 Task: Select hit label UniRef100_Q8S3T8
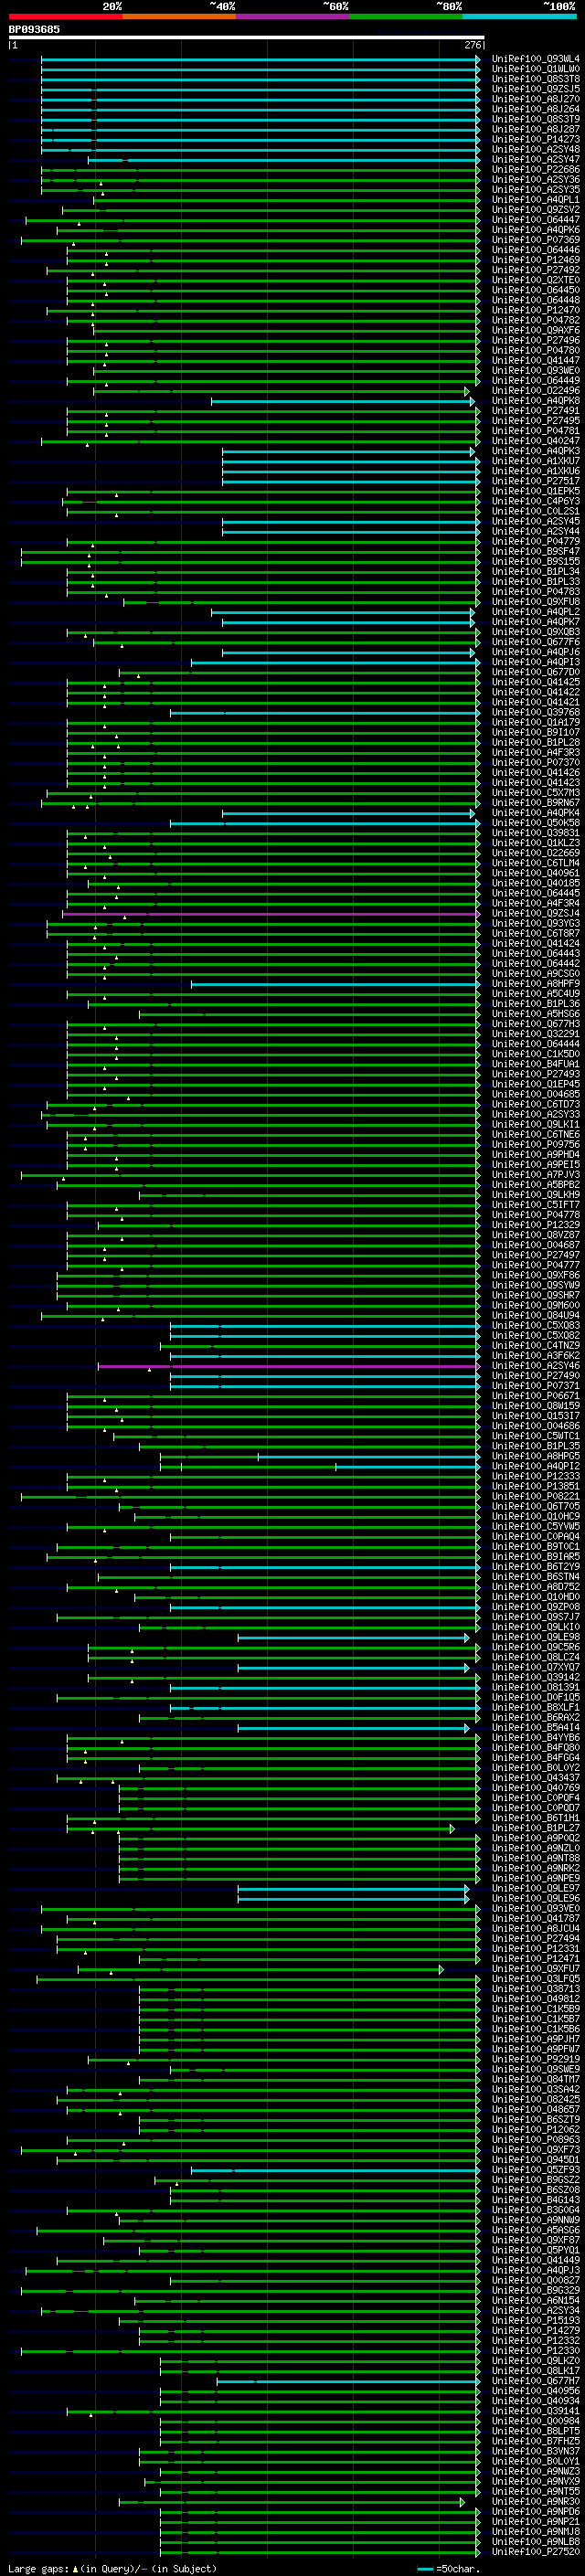(536, 79)
